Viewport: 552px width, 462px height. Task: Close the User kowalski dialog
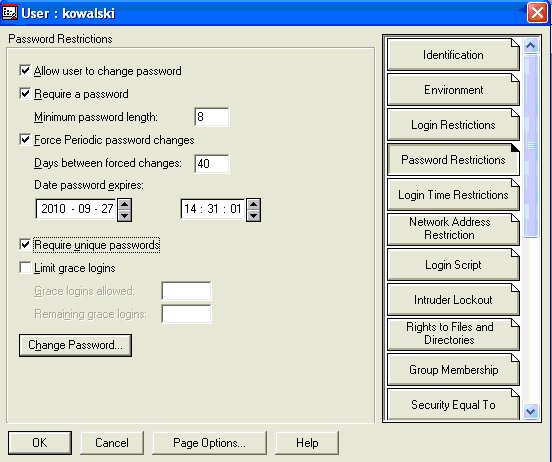[x=537, y=13]
